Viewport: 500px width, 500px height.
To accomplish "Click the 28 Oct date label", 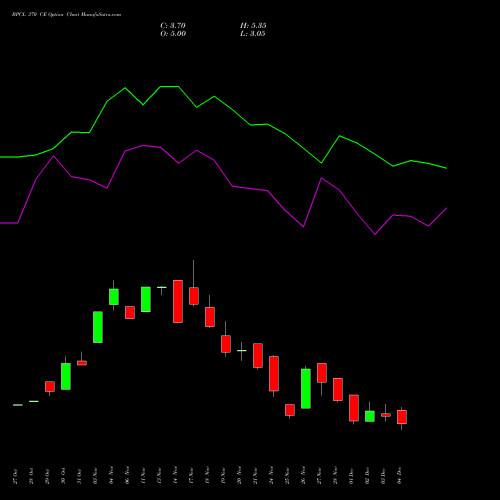I will point(31,476).
